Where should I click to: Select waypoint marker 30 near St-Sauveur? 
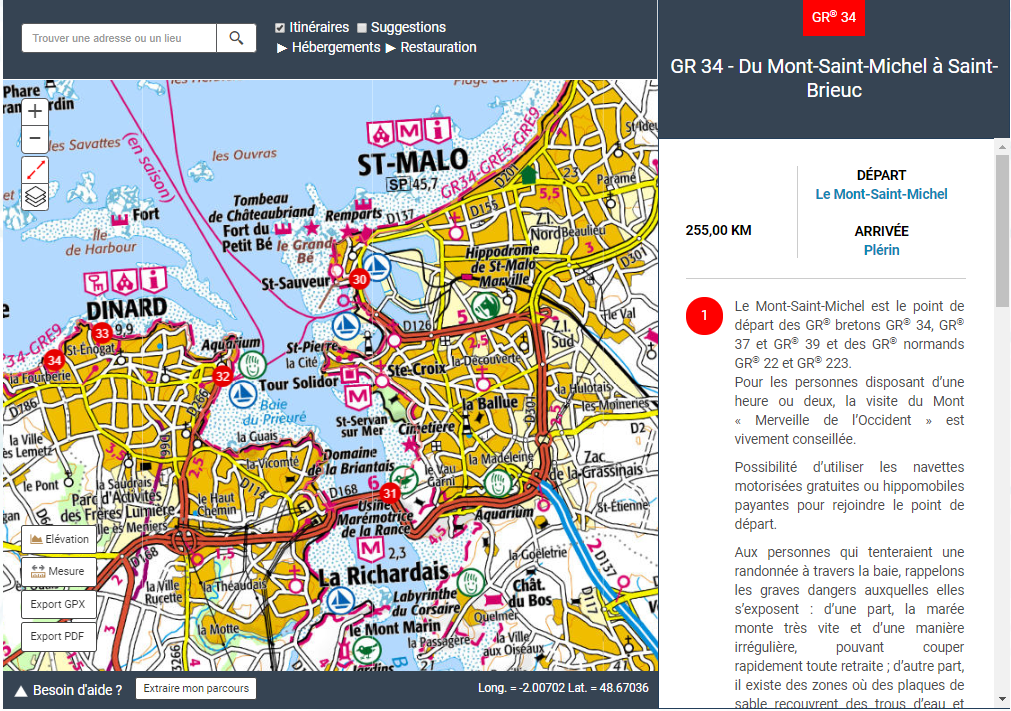pyautogui.click(x=359, y=279)
